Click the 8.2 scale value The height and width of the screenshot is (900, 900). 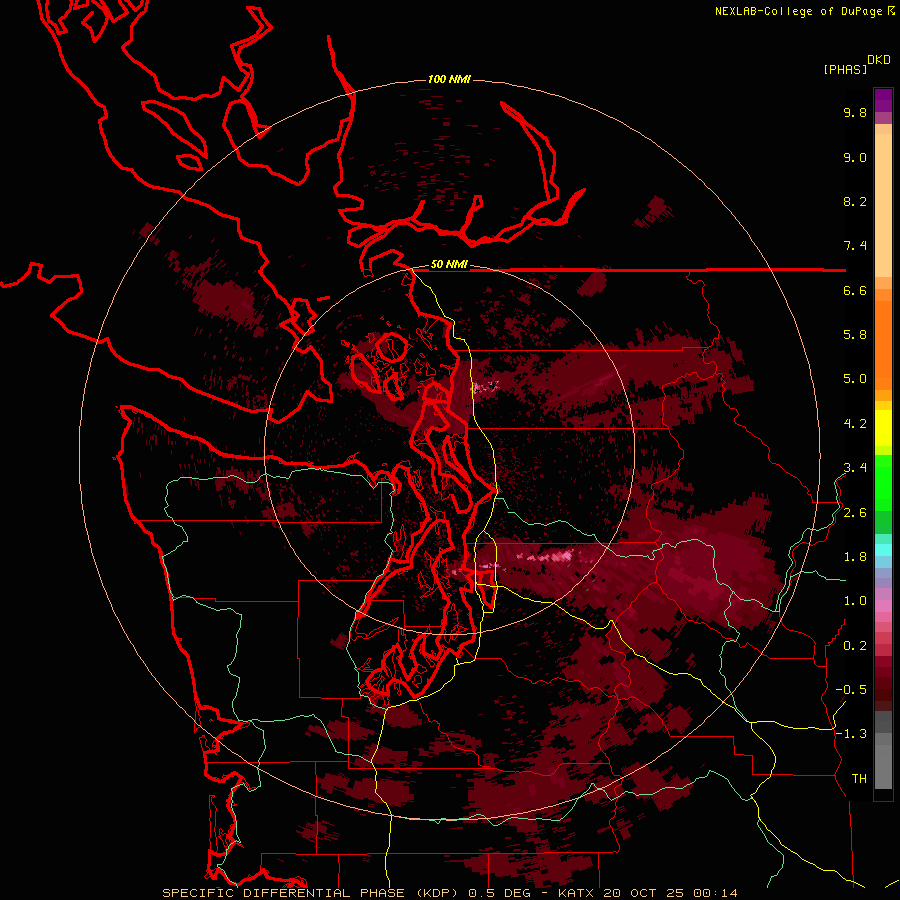tap(855, 201)
